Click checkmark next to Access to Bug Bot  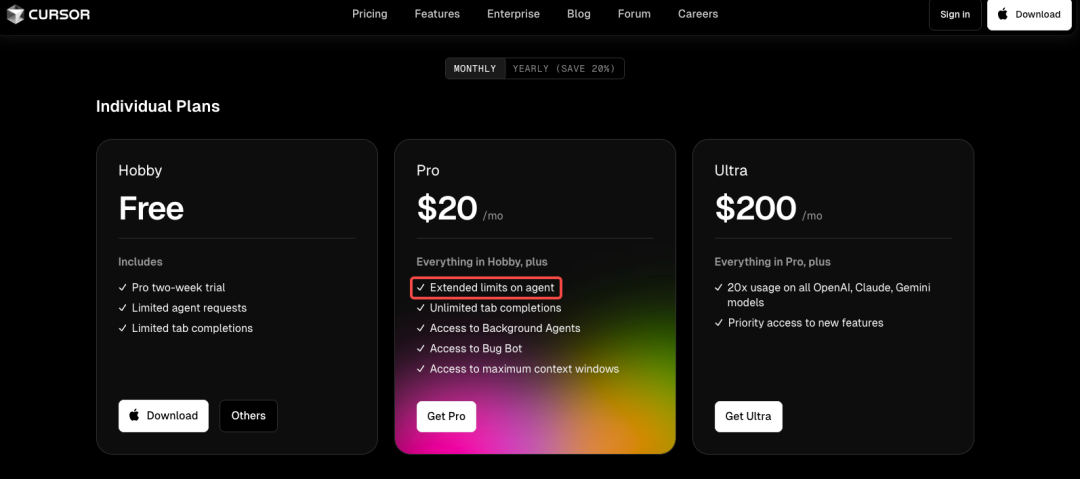click(420, 349)
